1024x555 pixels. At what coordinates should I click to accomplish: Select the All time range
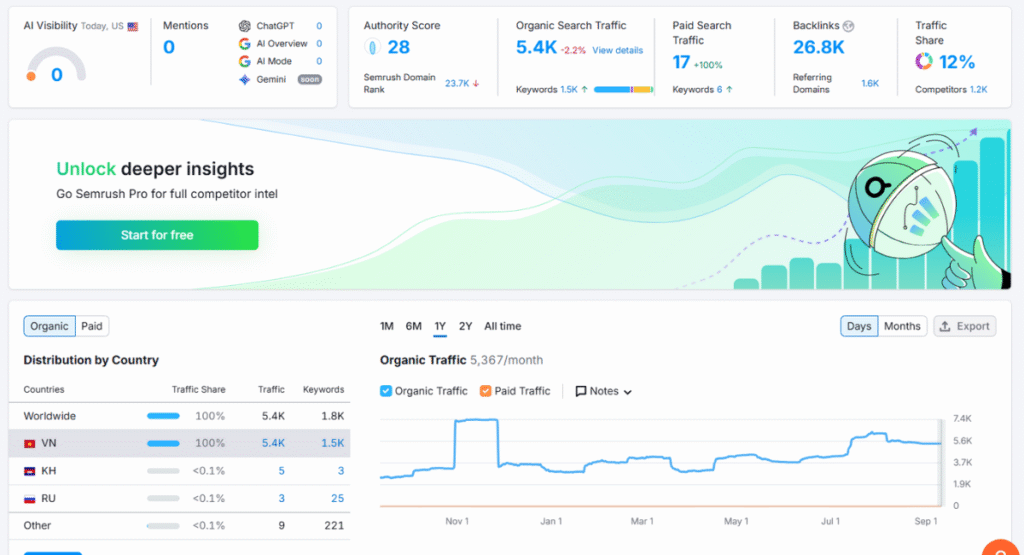tap(502, 326)
